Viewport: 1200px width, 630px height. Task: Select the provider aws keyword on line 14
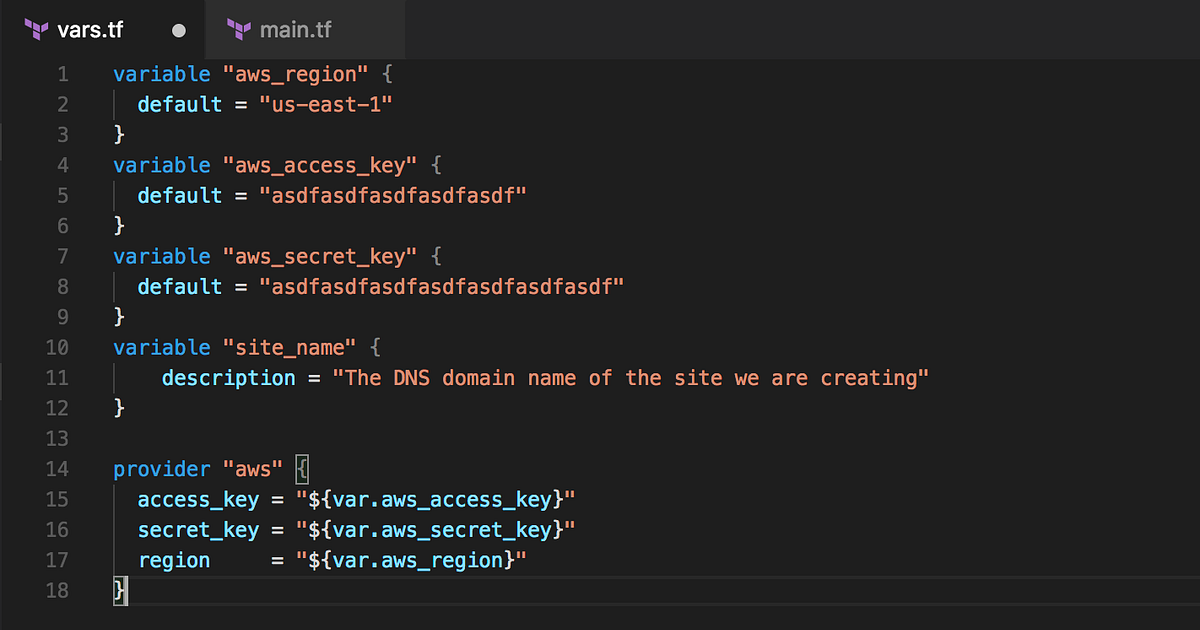tap(162, 468)
